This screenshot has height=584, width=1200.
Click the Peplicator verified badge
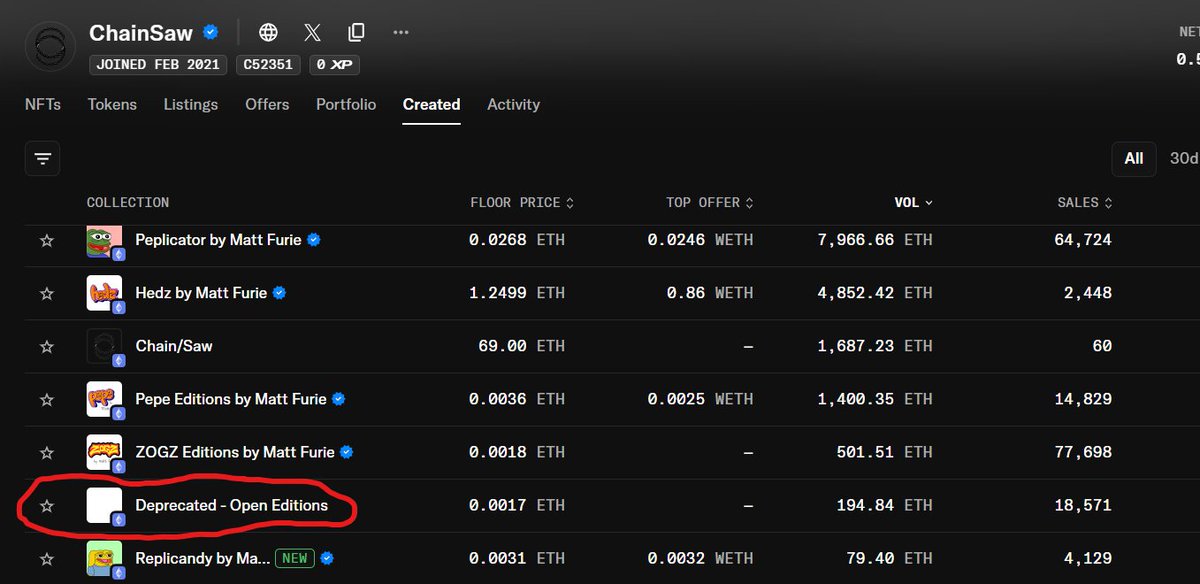coord(314,240)
